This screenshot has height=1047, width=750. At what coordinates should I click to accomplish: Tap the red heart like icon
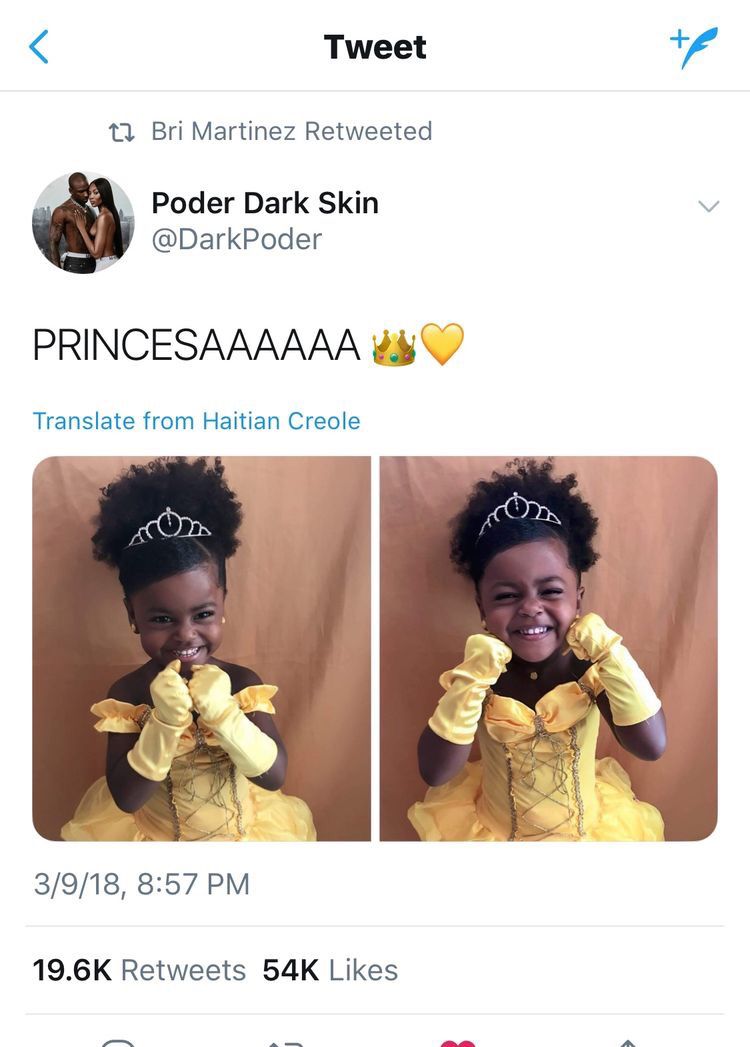tap(458, 1042)
